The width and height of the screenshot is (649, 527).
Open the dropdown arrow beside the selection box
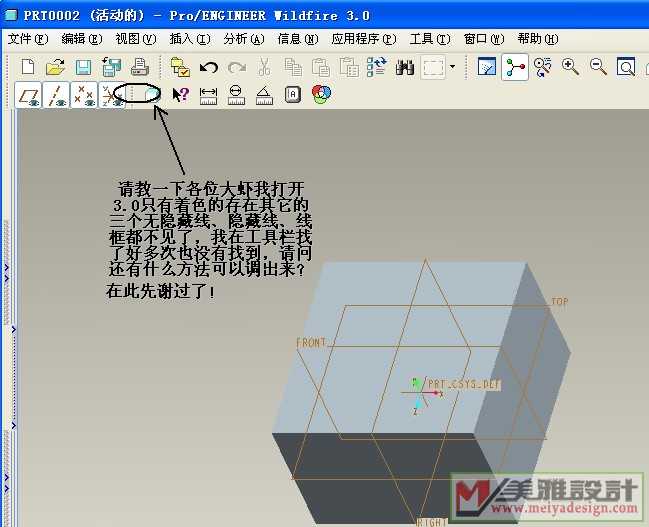pos(452,67)
